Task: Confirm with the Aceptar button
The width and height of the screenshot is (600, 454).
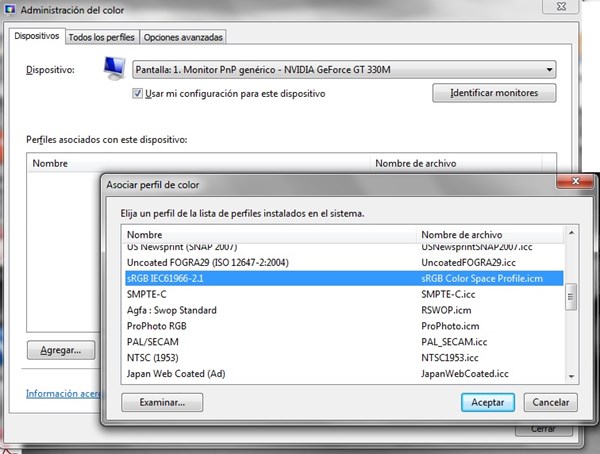Action: 488,402
